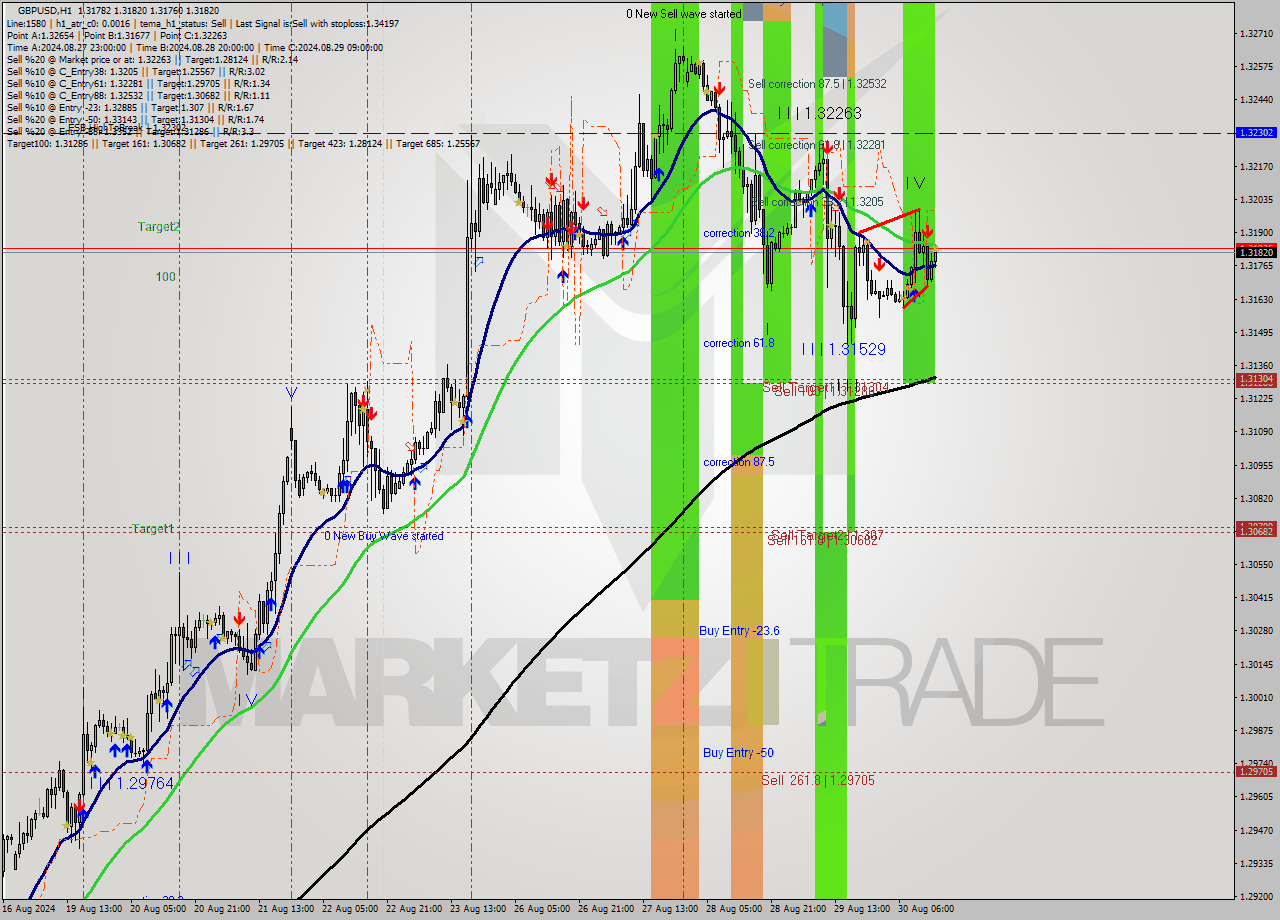Select the 'I I I 1.32263' wave label
This screenshot has width=1280, height=920.
[819, 114]
